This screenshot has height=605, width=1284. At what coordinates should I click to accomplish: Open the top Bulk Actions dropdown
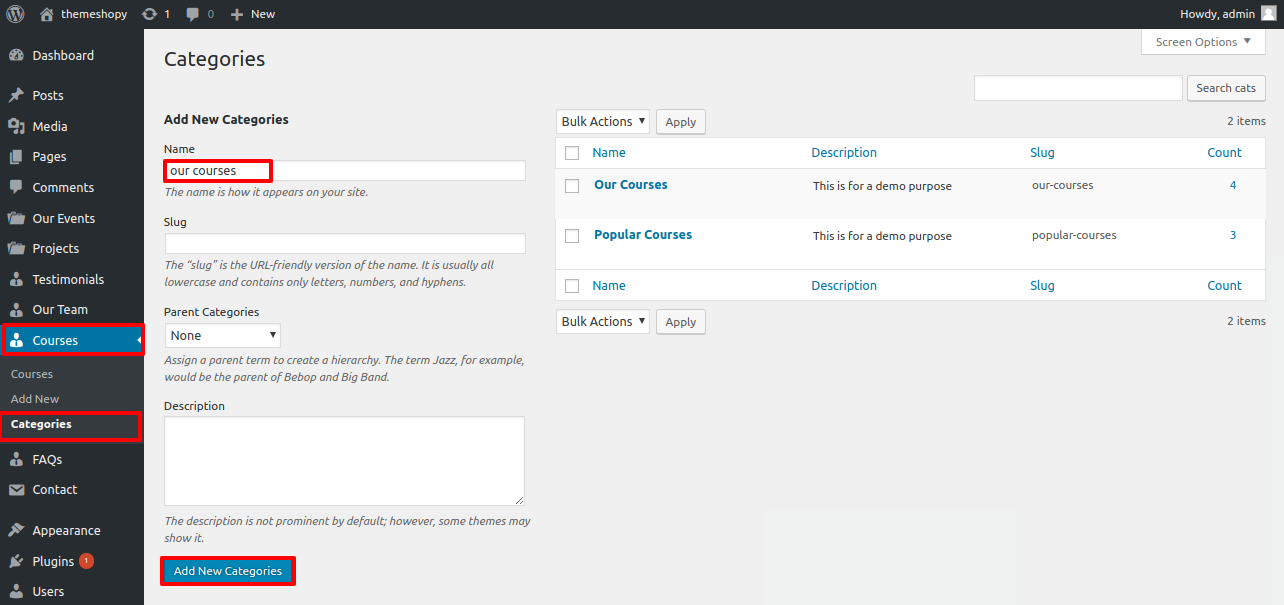click(x=602, y=122)
